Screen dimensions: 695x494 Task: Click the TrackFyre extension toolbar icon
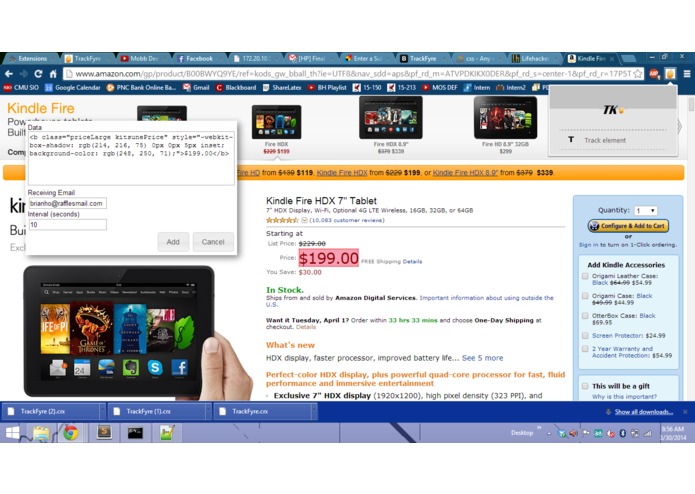pos(670,74)
